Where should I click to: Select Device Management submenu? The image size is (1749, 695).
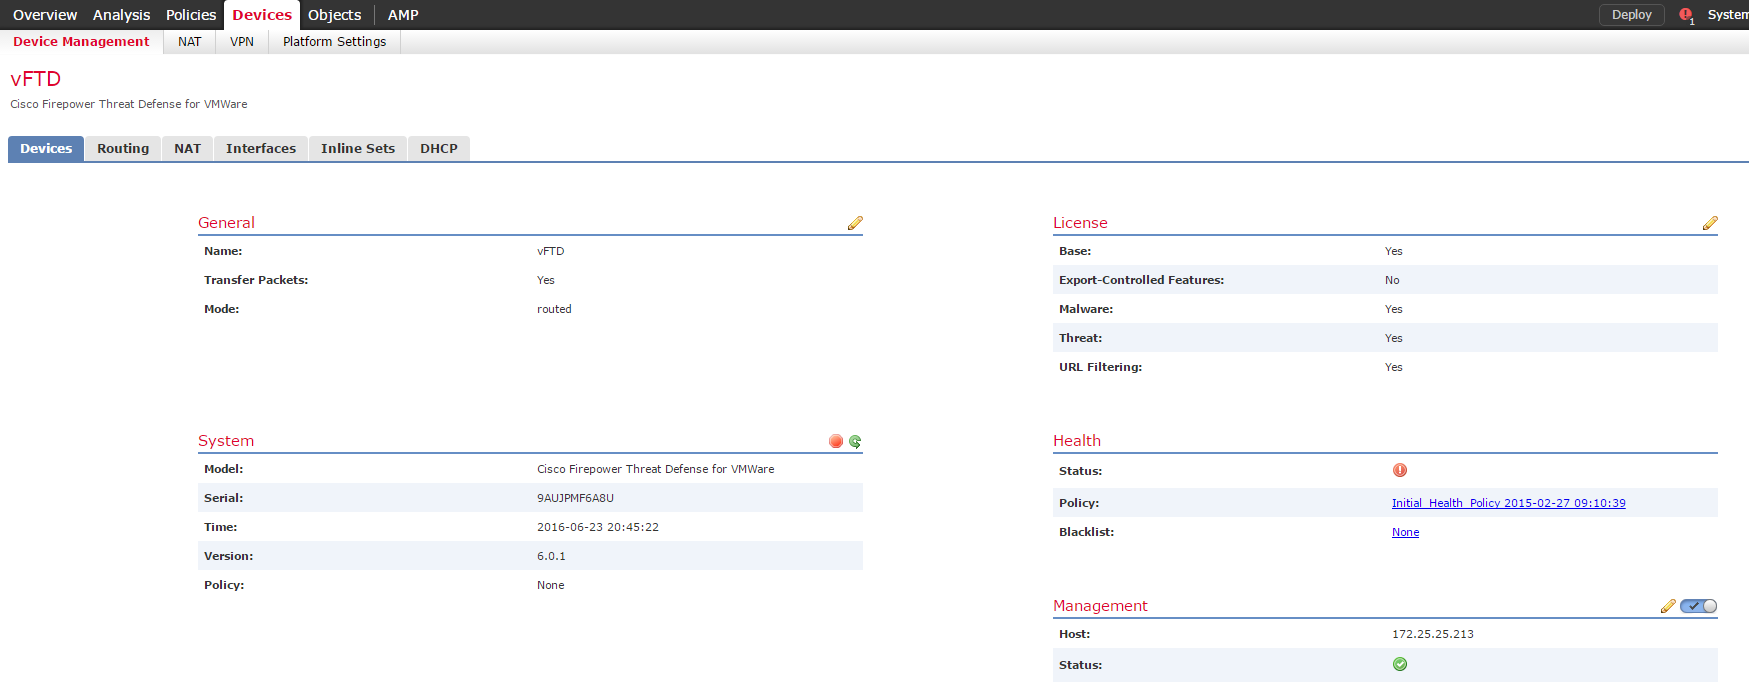click(x=81, y=42)
